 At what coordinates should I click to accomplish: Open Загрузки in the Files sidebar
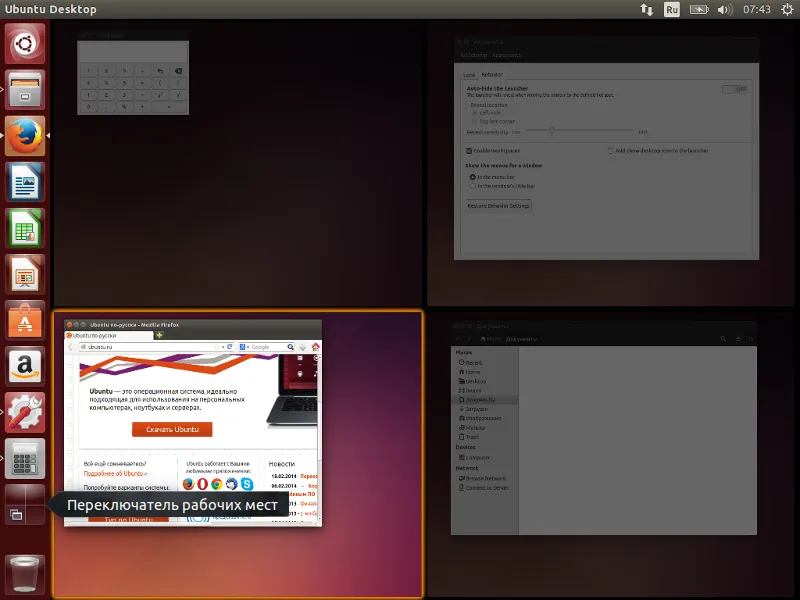click(x=473, y=409)
